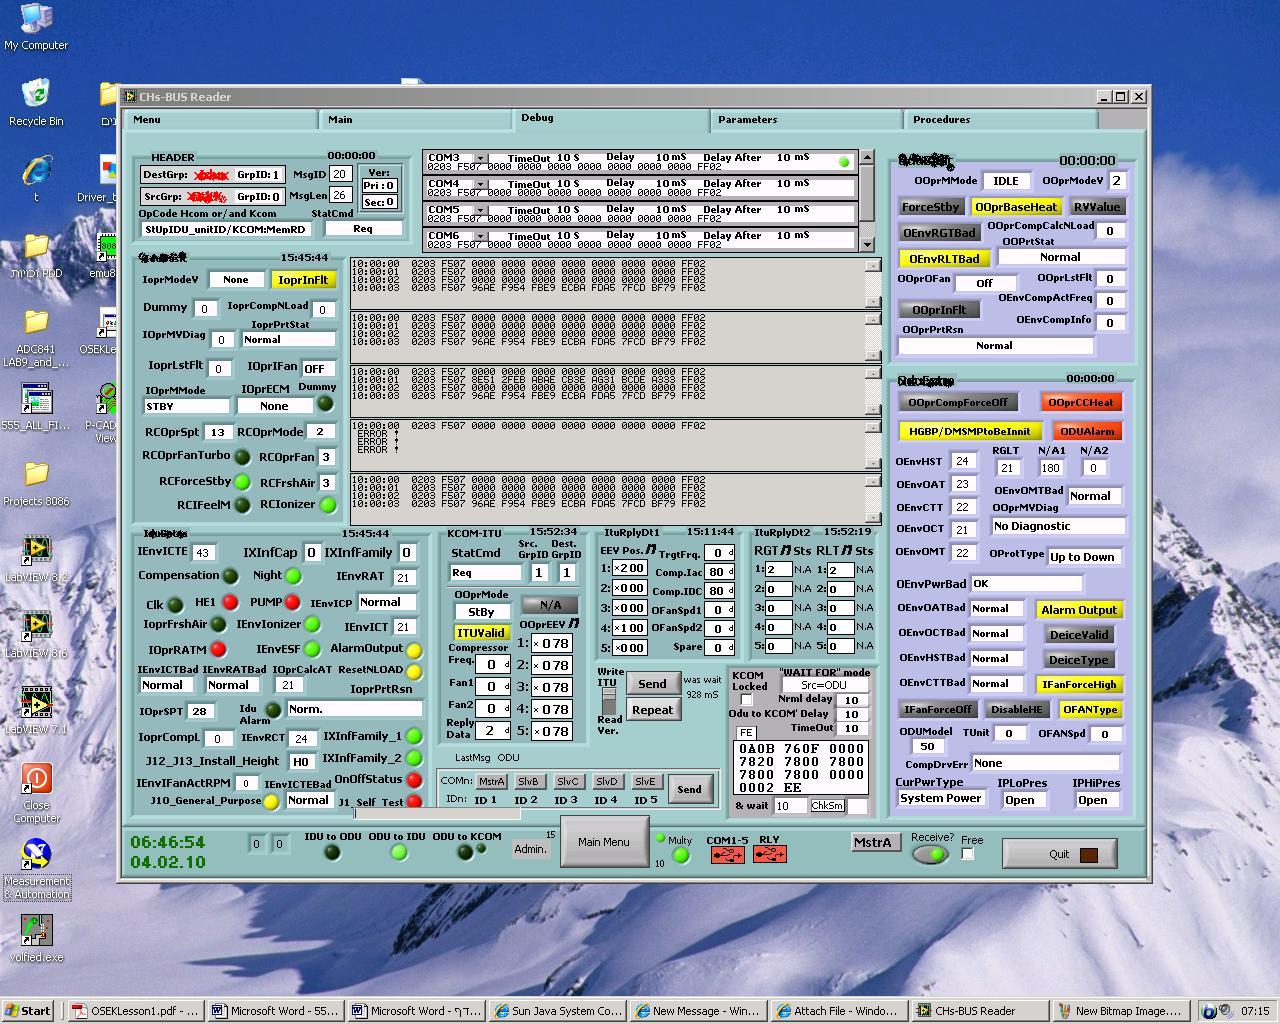Toggle the Receive? switch
The height and width of the screenshot is (1024, 1280).
(x=930, y=855)
